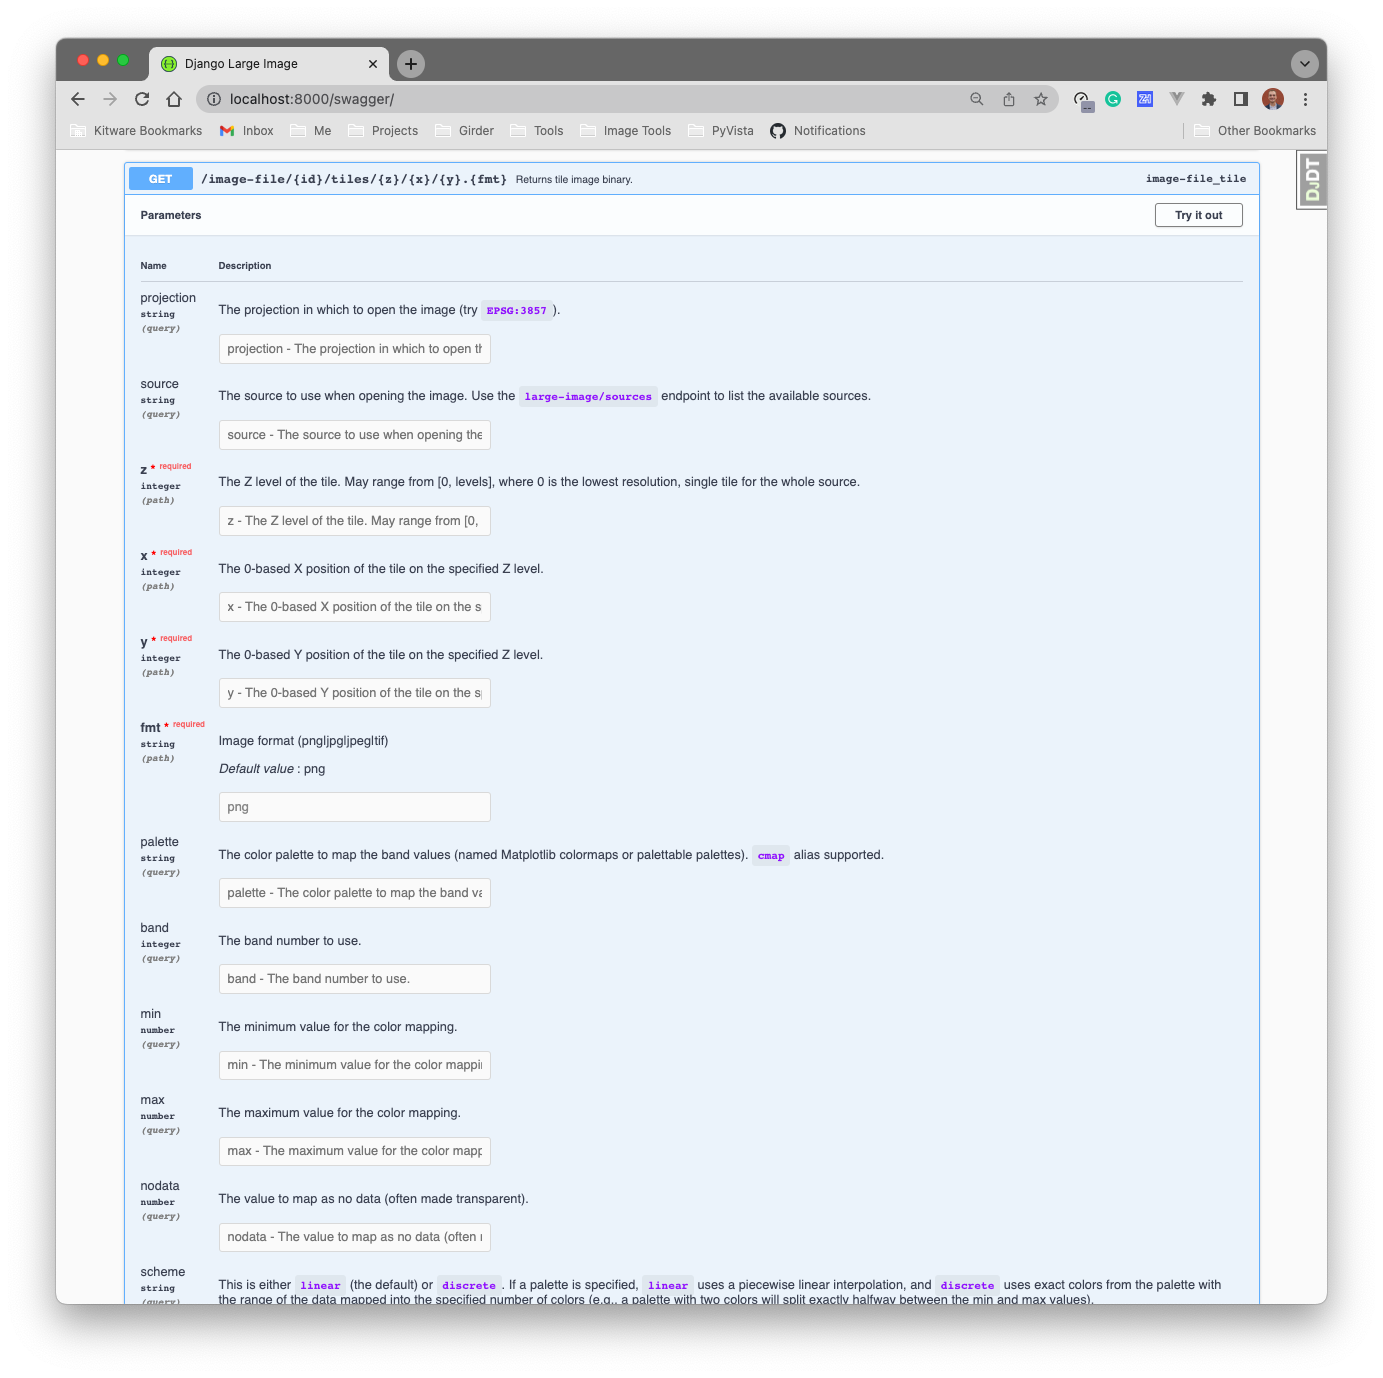
Task: Open the Girder bookmarks folder
Action: 465,131
